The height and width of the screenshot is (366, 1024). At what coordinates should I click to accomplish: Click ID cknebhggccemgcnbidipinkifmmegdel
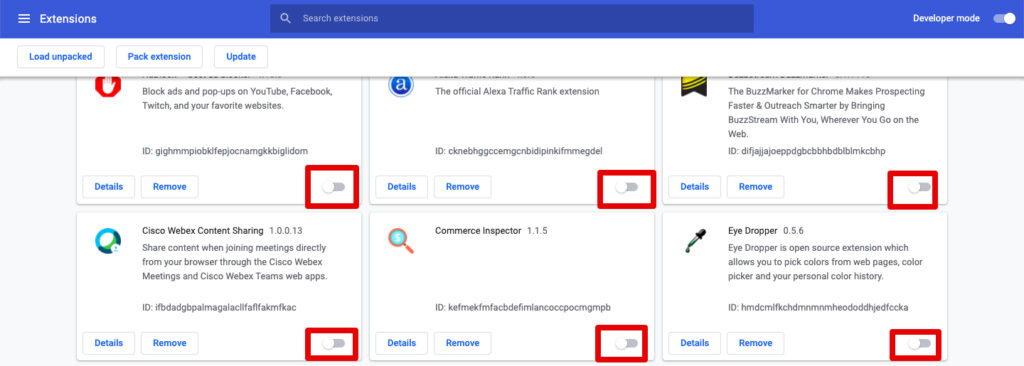click(519, 151)
